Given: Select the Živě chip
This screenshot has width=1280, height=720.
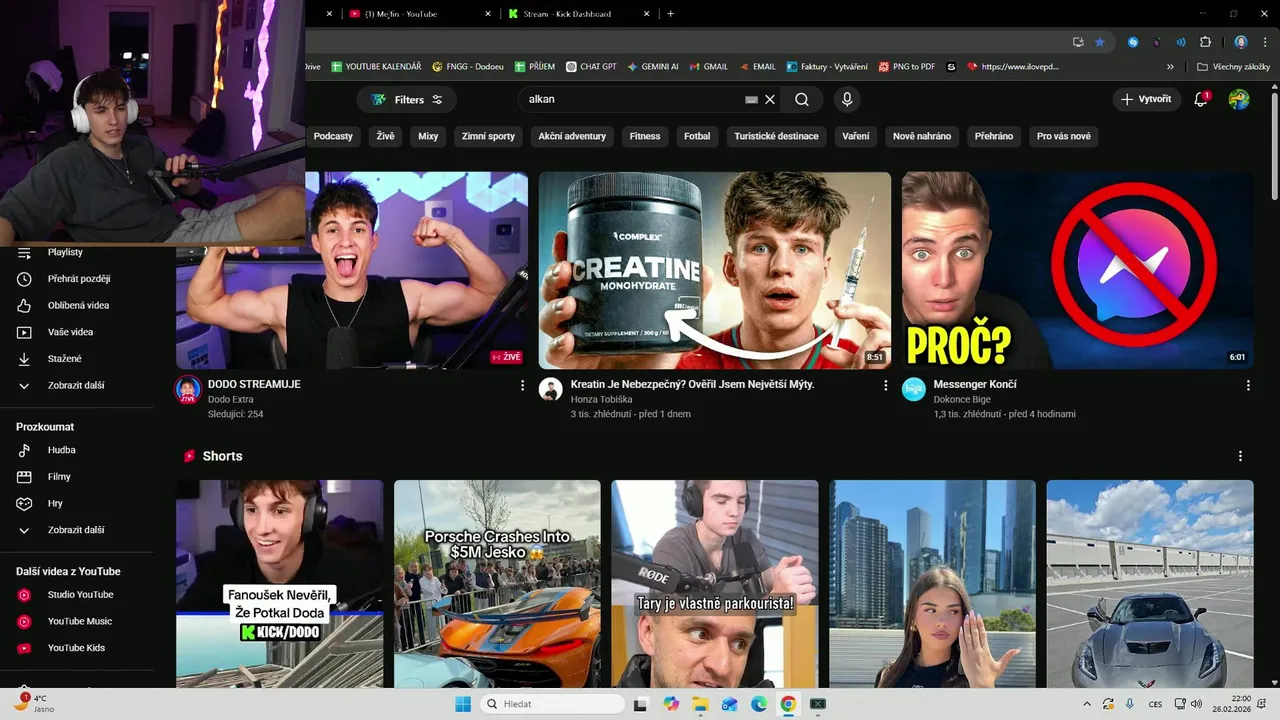Looking at the screenshot, I should [x=386, y=136].
